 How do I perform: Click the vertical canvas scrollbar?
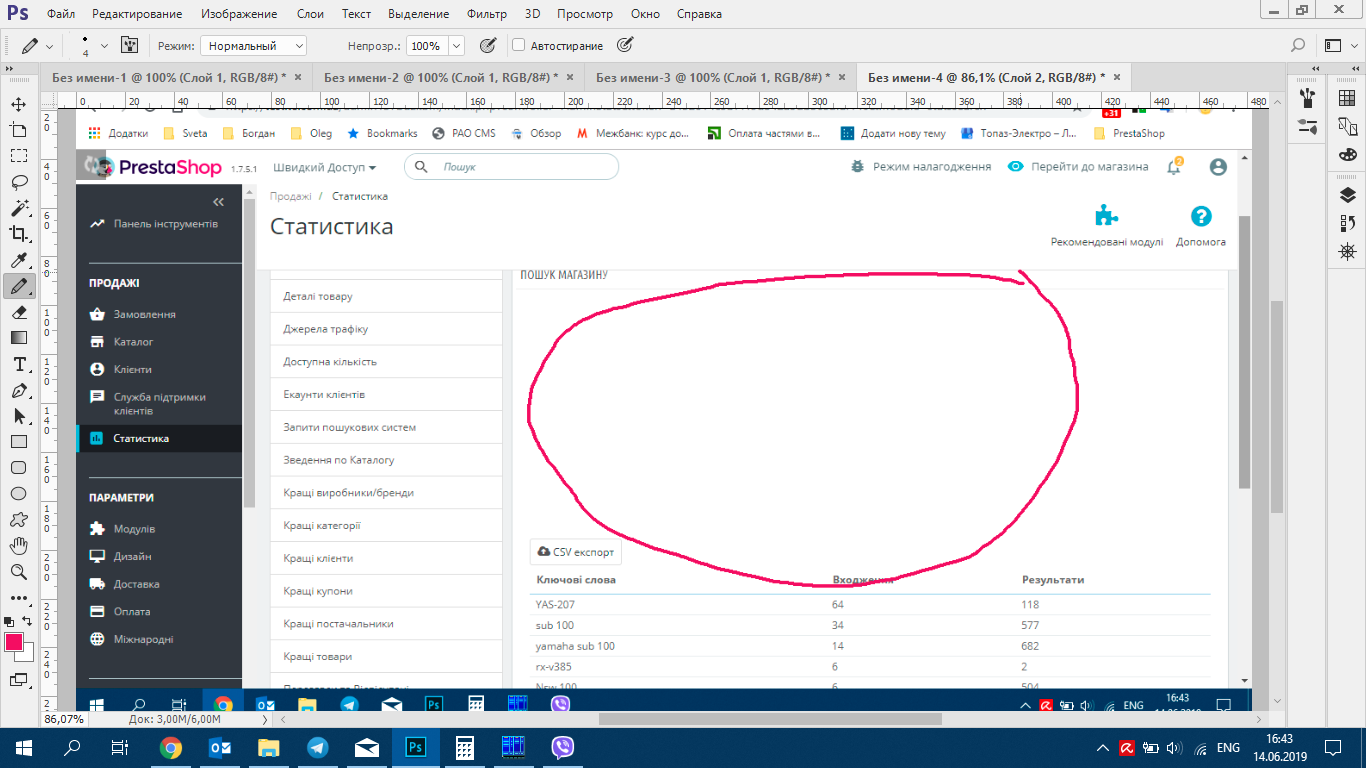pyautogui.click(x=1276, y=406)
